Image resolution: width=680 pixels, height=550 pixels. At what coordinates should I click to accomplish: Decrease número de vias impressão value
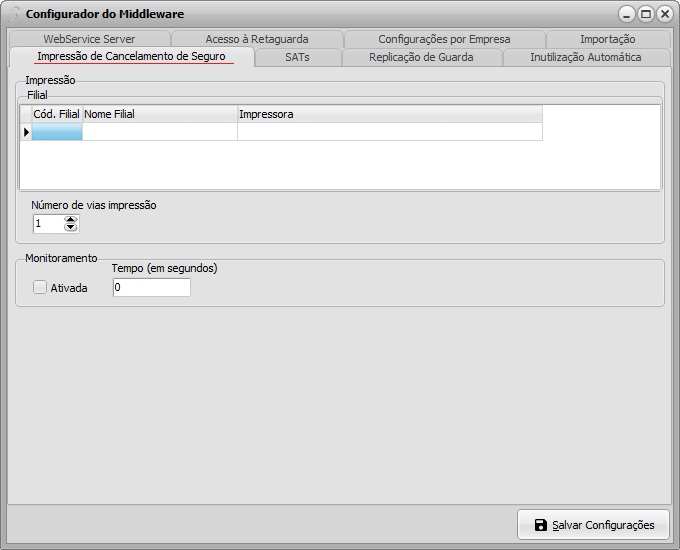[x=70, y=228]
